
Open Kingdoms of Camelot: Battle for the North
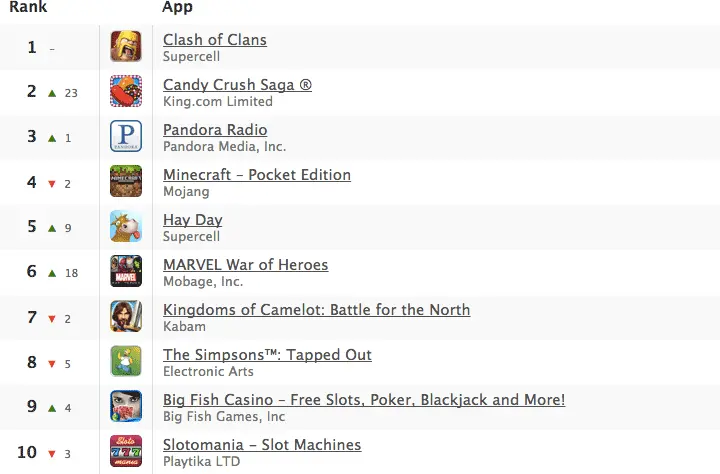tap(316, 310)
